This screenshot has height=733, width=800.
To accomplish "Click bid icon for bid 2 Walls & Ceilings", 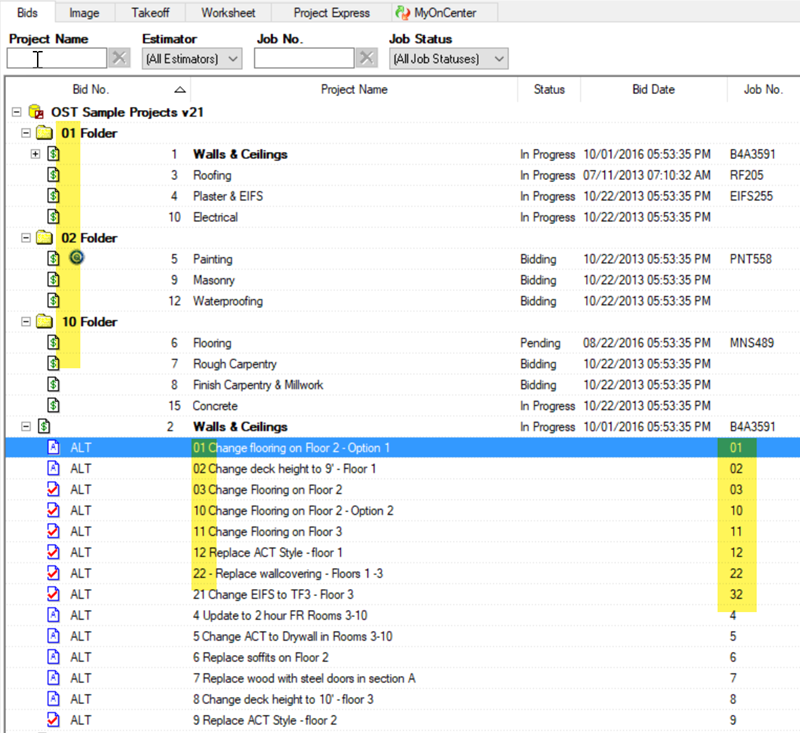I will click(x=44, y=426).
